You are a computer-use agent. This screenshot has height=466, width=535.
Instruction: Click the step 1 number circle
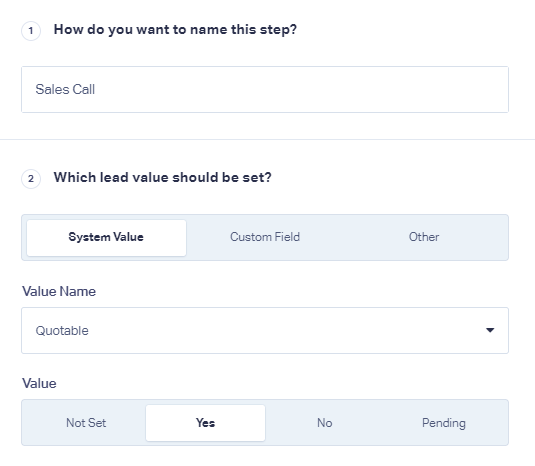(x=31, y=31)
